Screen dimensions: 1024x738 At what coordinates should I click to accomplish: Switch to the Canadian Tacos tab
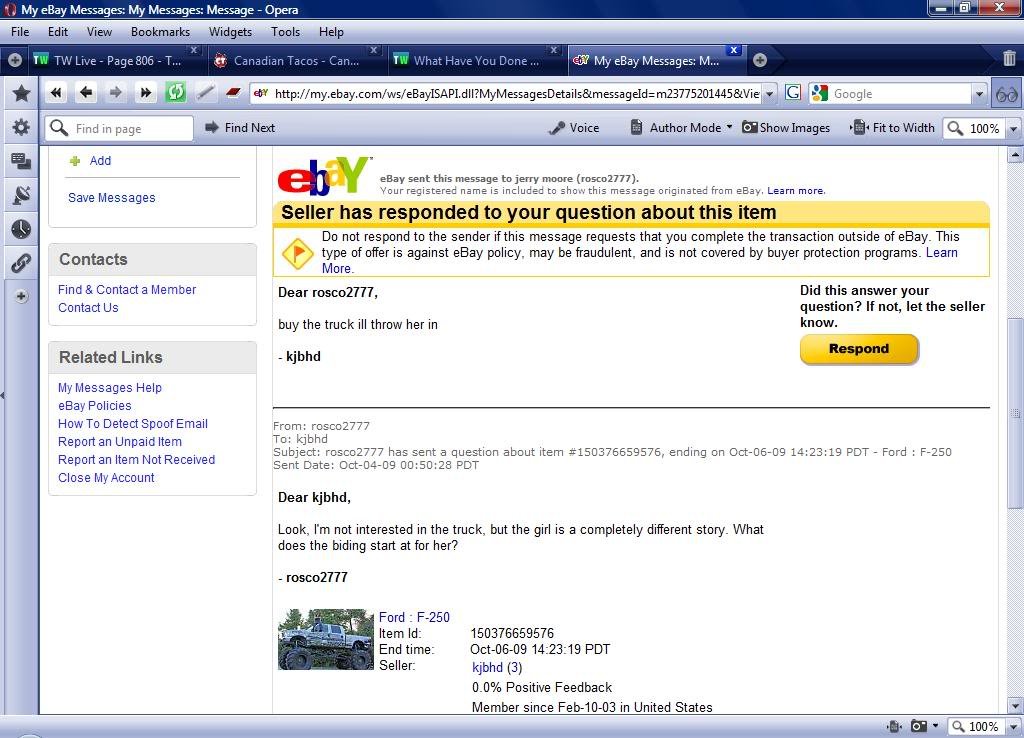[x=296, y=61]
